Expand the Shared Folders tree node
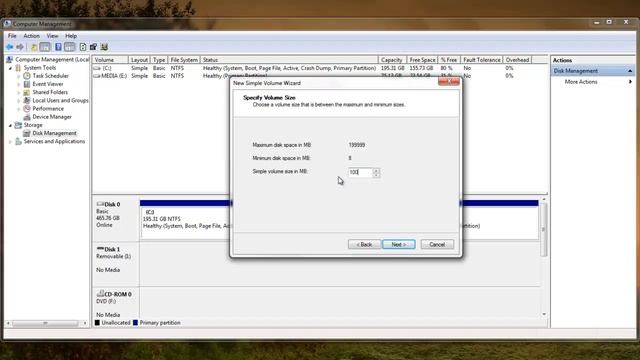 point(18,93)
